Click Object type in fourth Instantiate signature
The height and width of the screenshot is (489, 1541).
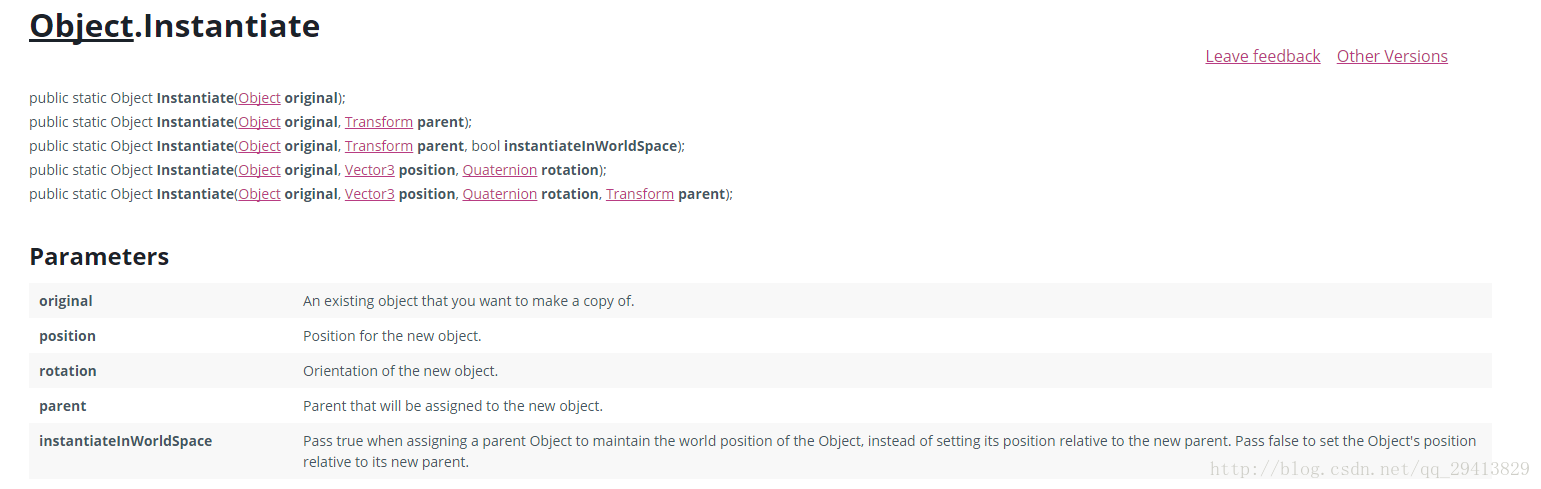coord(259,170)
